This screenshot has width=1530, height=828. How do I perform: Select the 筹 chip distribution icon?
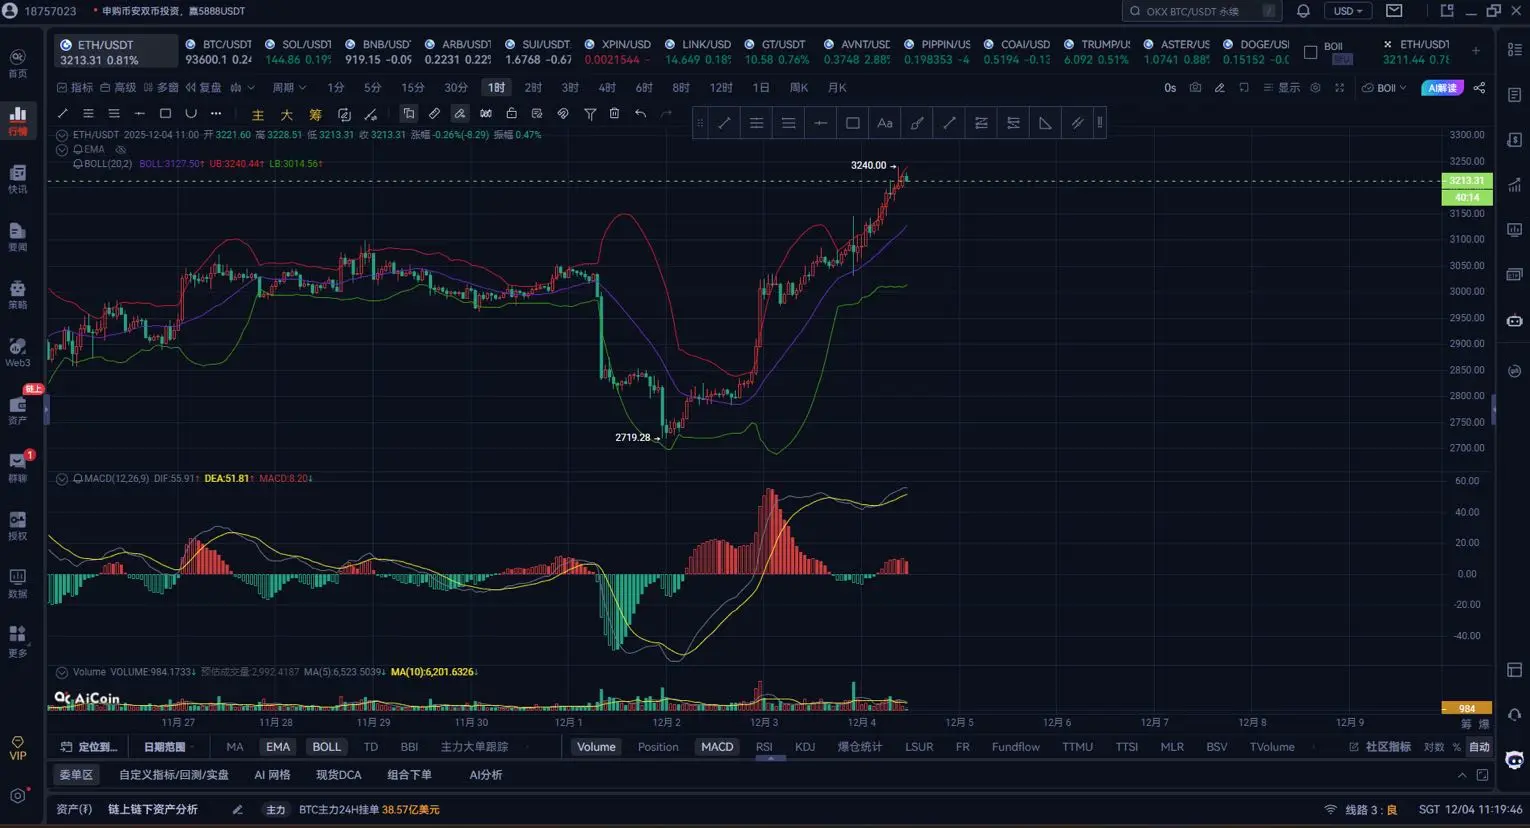click(x=316, y=115)
